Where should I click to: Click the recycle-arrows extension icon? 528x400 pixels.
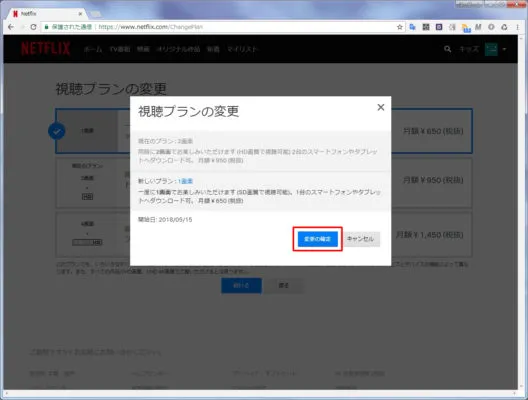[504, 27]
